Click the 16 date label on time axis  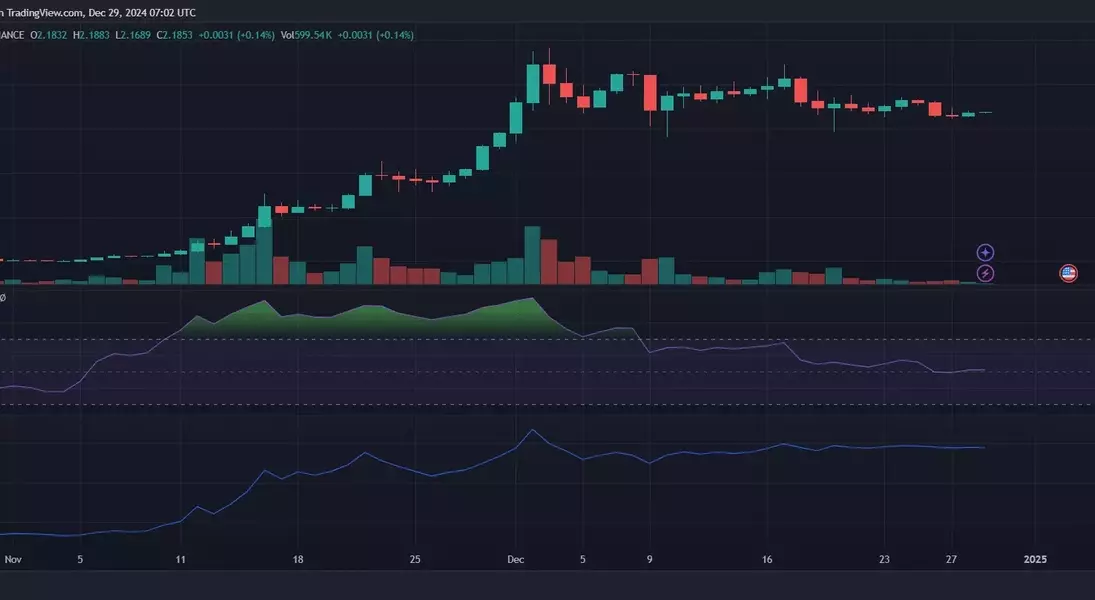767,559
